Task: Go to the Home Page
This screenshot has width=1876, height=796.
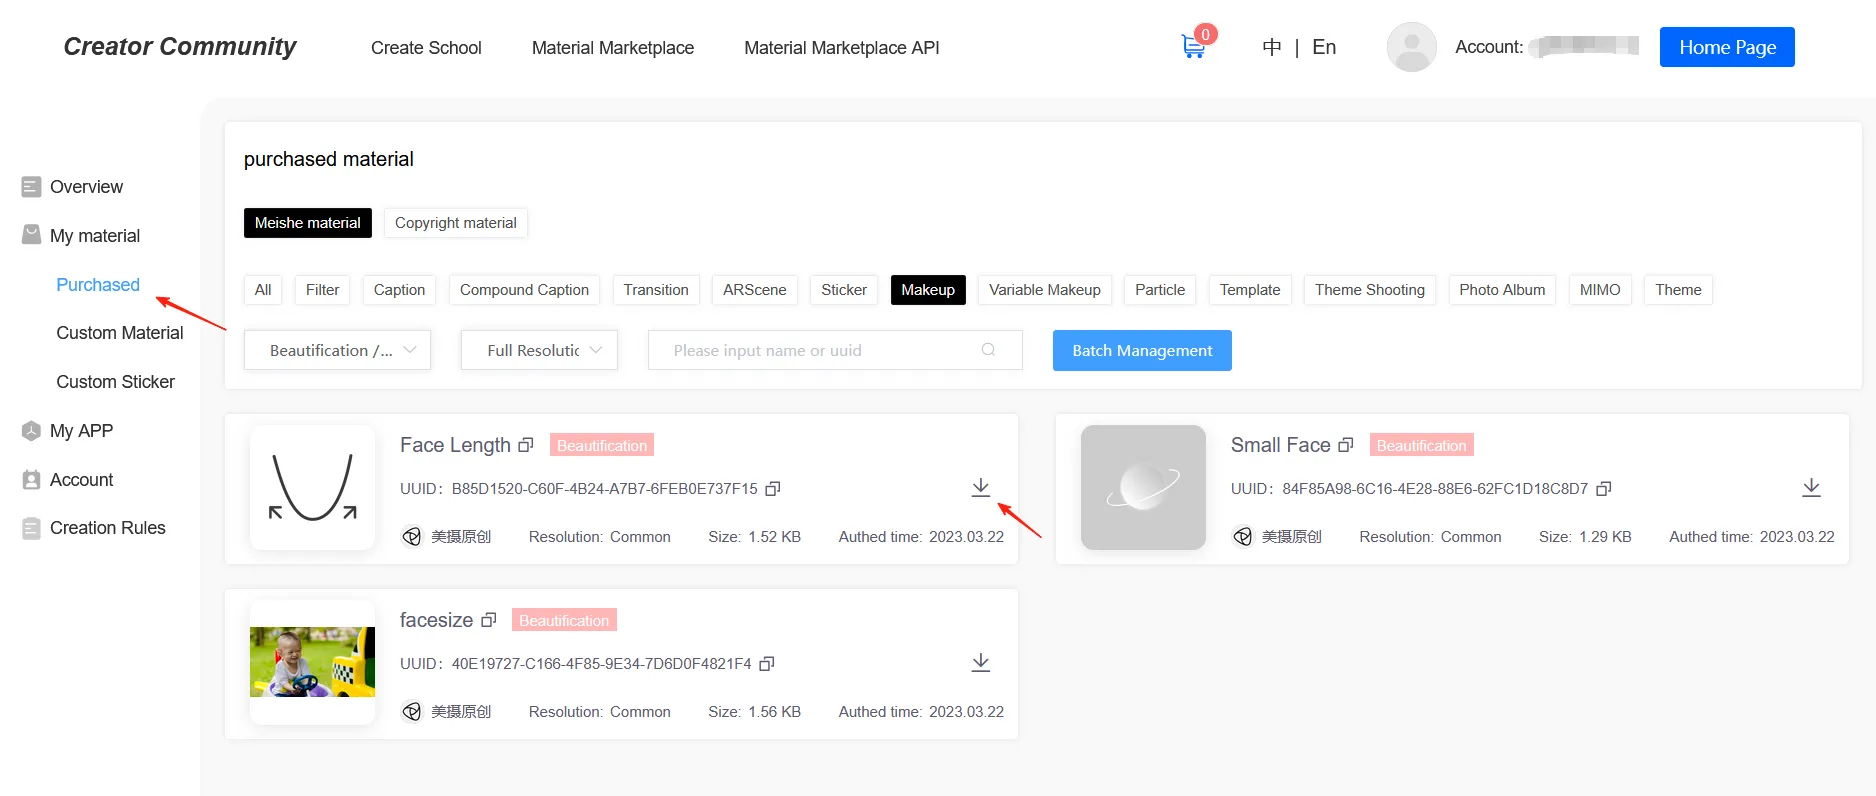Action: tap(1726, 47)
